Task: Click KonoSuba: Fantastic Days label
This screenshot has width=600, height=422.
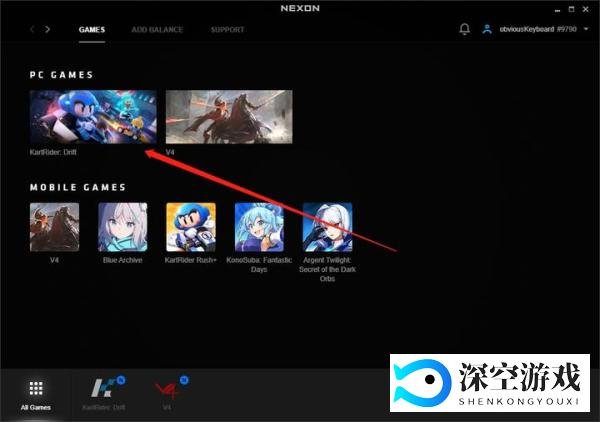Action: (259, 265)
